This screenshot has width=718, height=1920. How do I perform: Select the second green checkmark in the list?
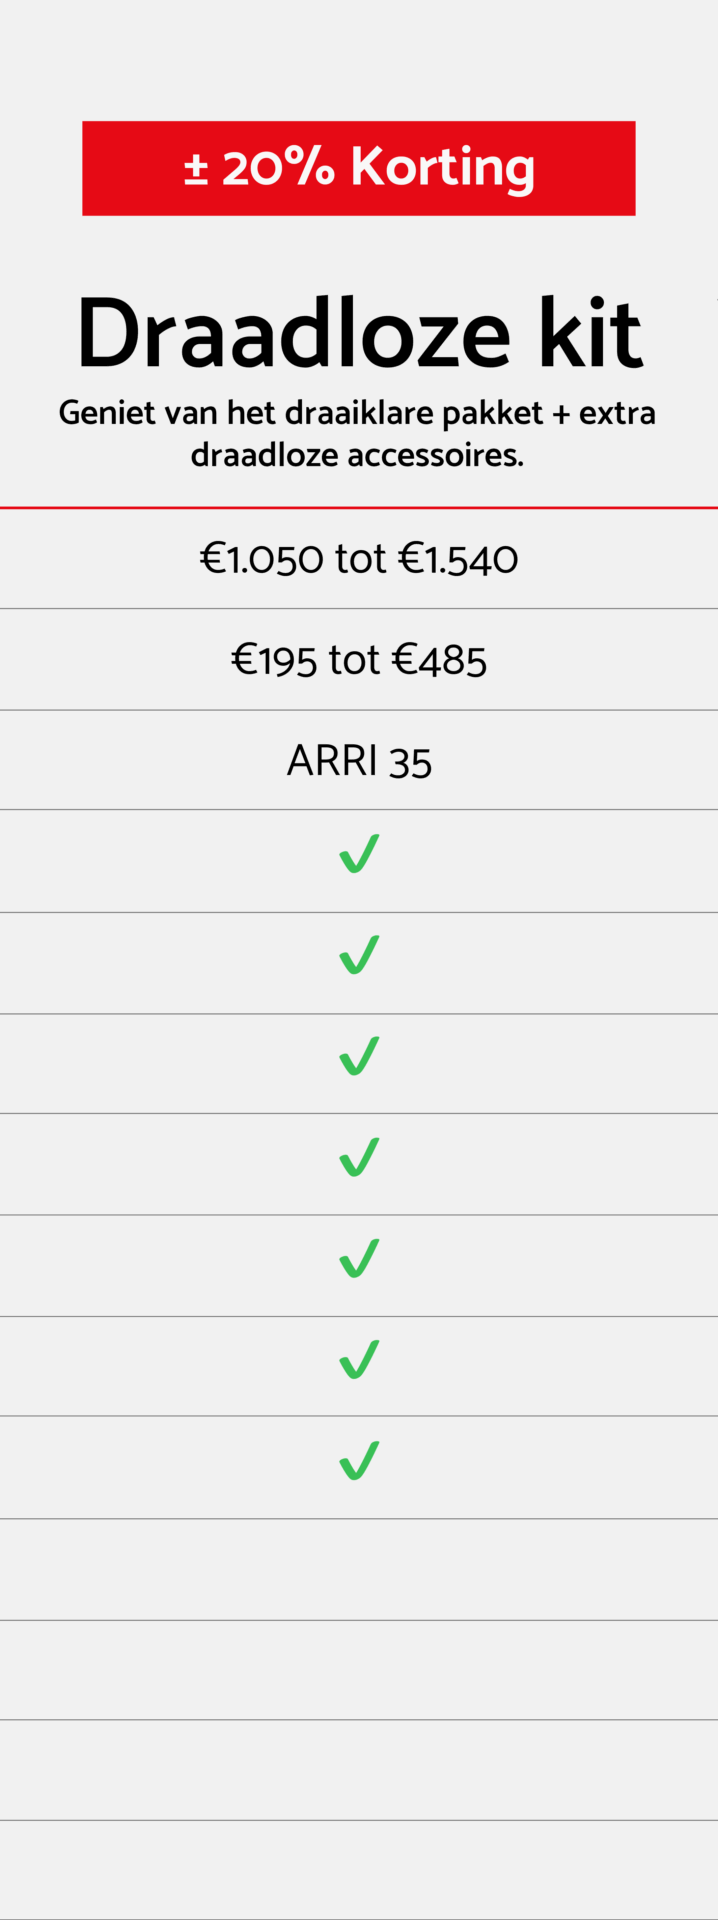(359, 955)
